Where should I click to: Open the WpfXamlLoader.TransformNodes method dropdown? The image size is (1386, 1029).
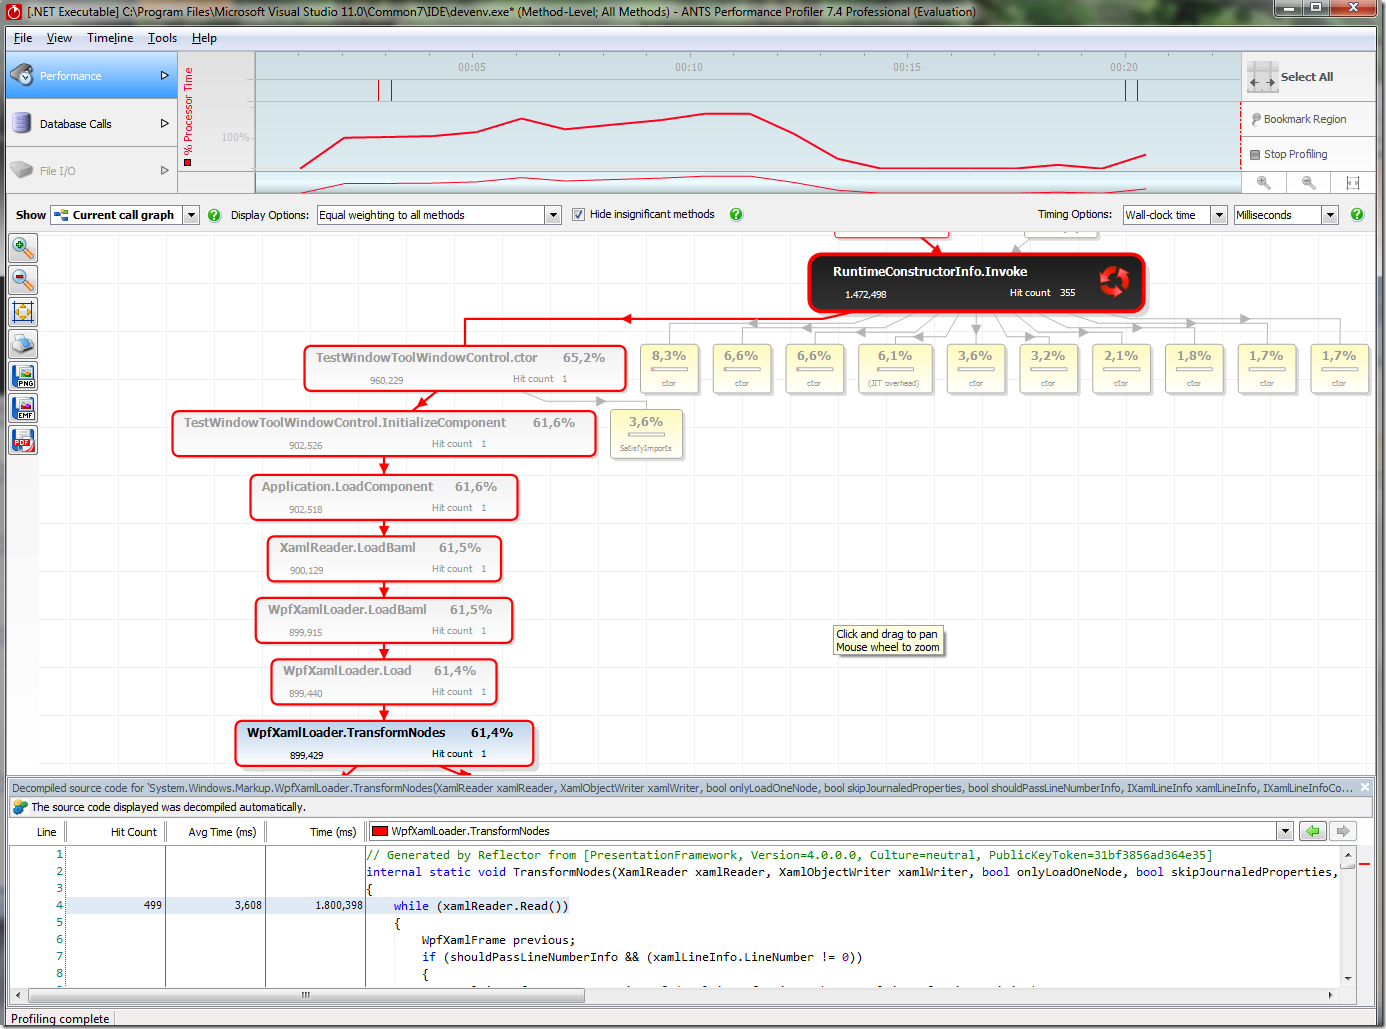1285,831
